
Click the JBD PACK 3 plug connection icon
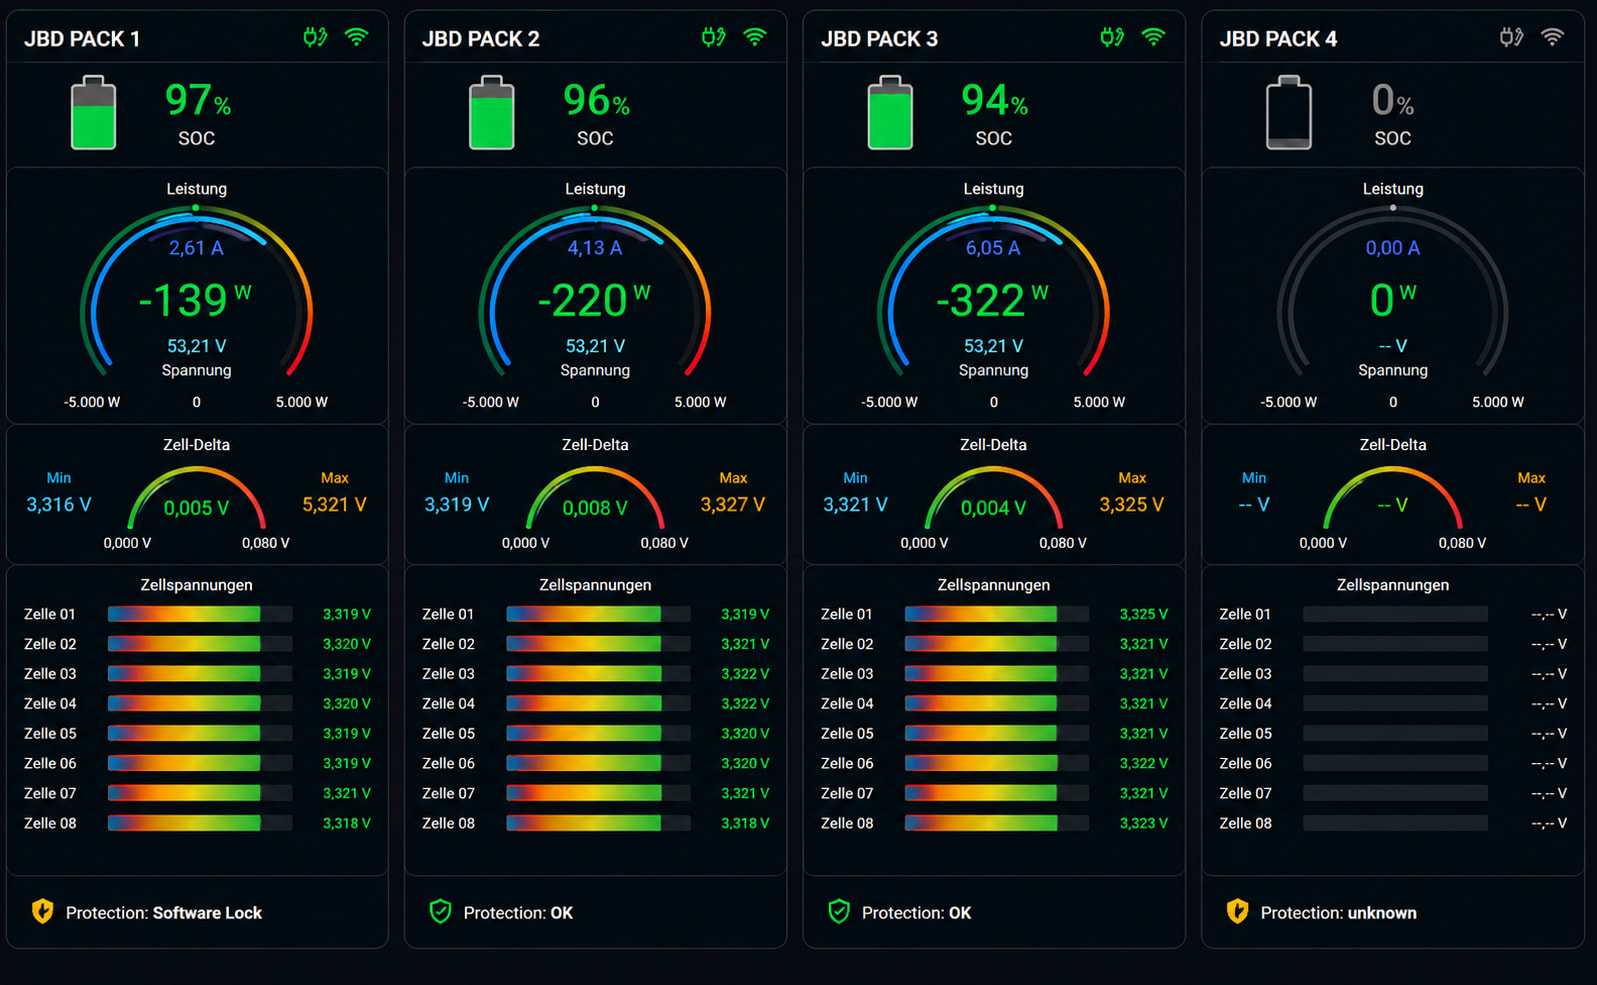click(1112, 38)
